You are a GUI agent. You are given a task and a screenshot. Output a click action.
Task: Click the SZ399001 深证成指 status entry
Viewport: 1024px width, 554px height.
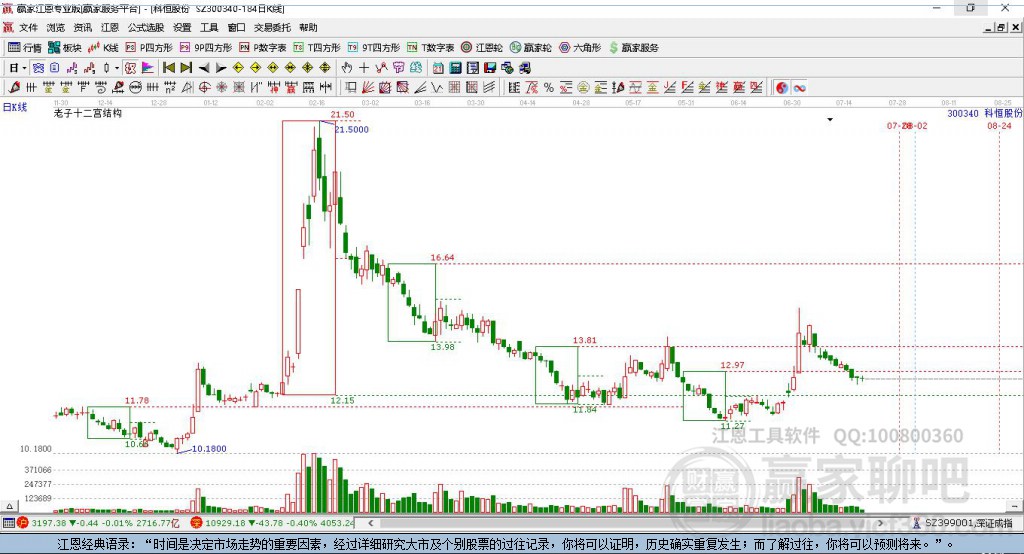point(963,523)
